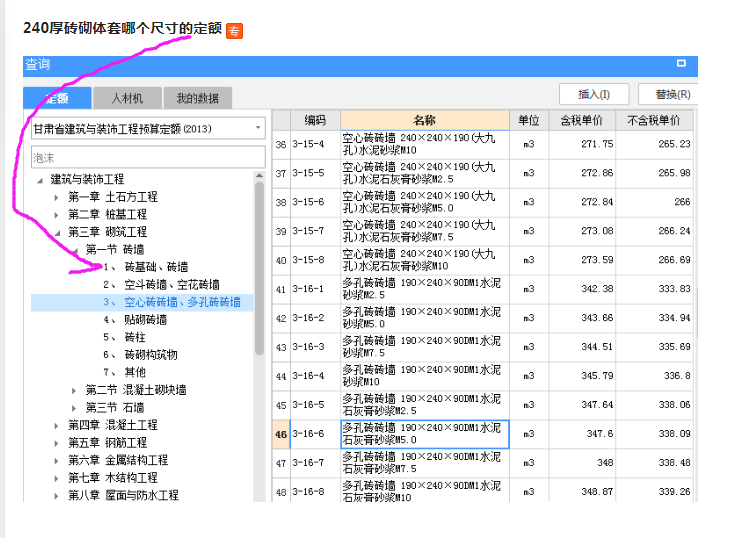Expand 第二节 混凝土砌块墙
Image resolution: width=731 pixels, height=538 pixels.
74,391
